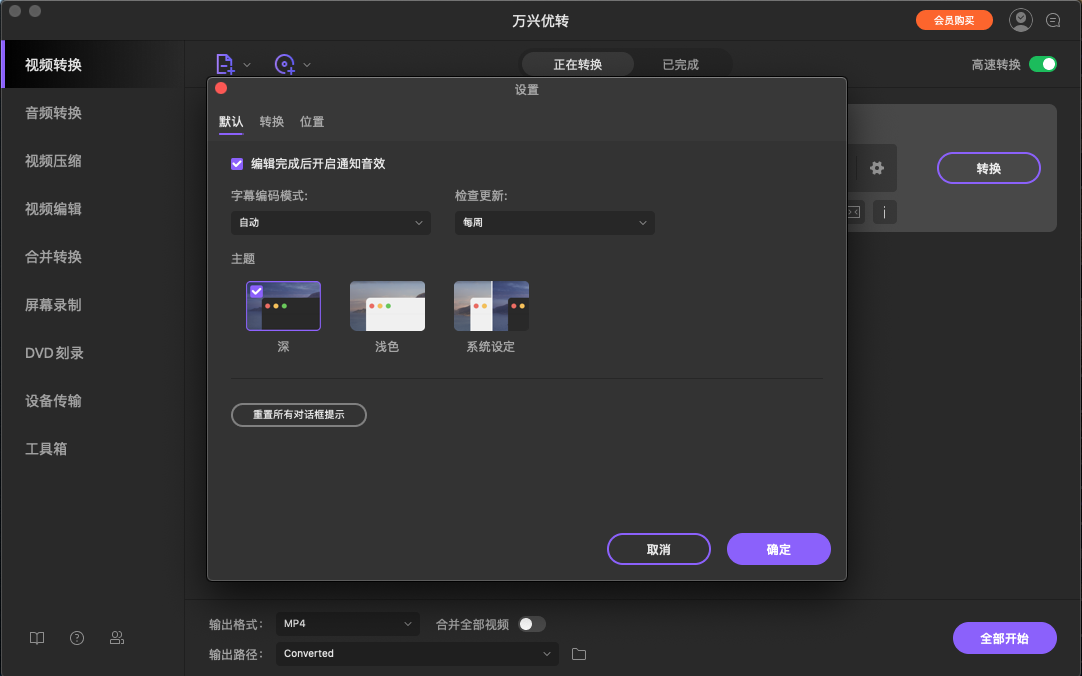Click the user account avatar top right

[1020, 19]
